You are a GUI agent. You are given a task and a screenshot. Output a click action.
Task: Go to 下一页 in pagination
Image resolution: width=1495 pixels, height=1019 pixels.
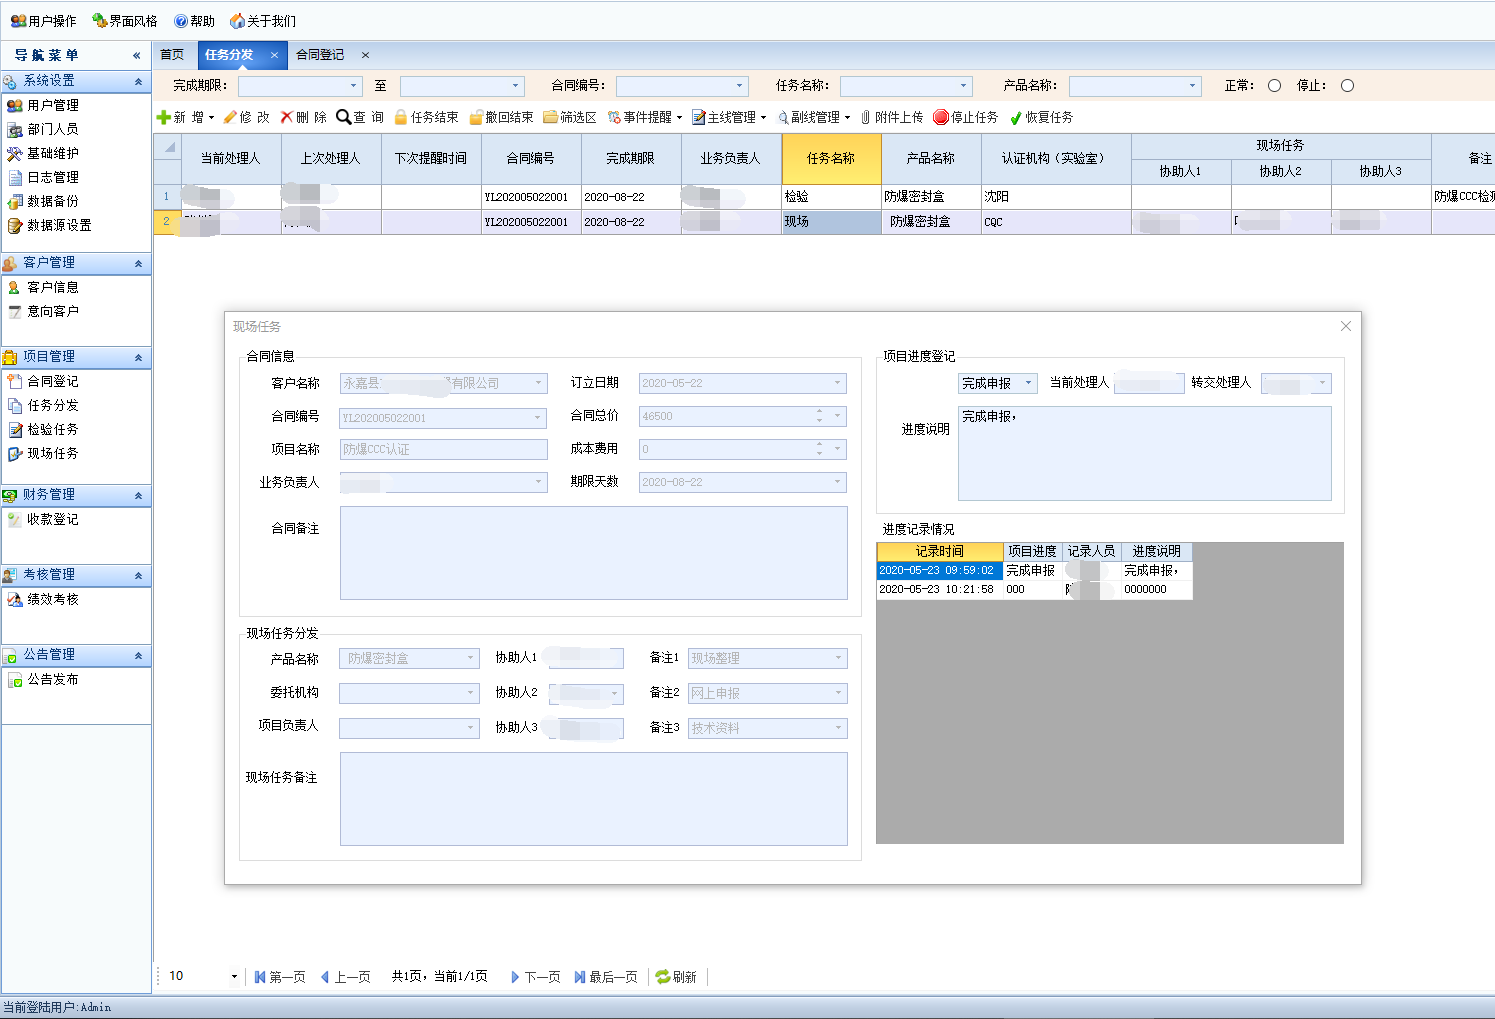pyautogui.click(x=536, y=977)
